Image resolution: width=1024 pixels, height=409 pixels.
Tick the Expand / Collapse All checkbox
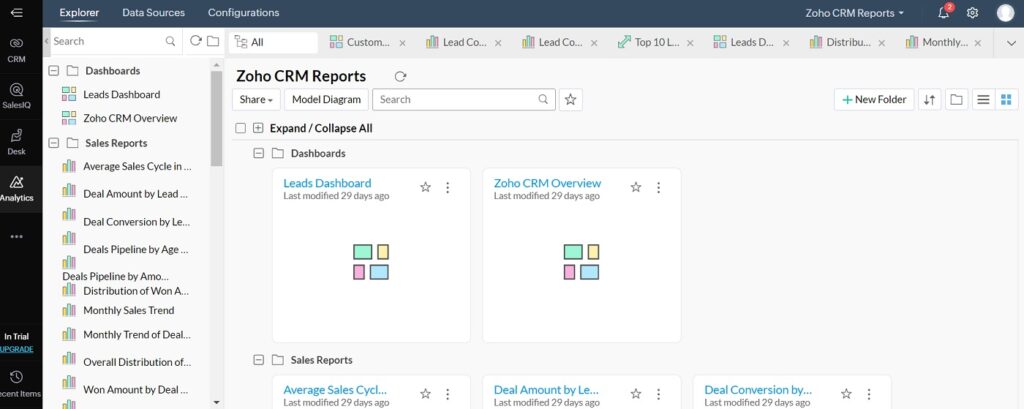240,128
